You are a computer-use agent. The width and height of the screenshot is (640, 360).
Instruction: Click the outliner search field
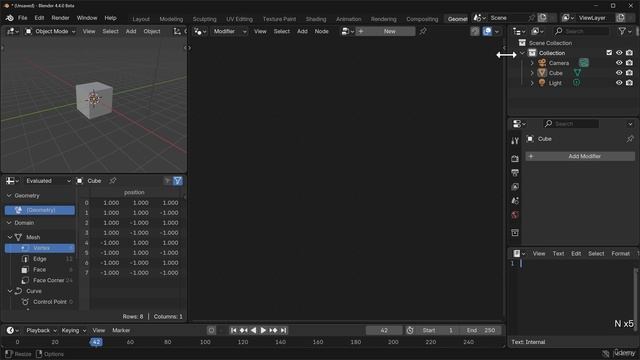581,31
